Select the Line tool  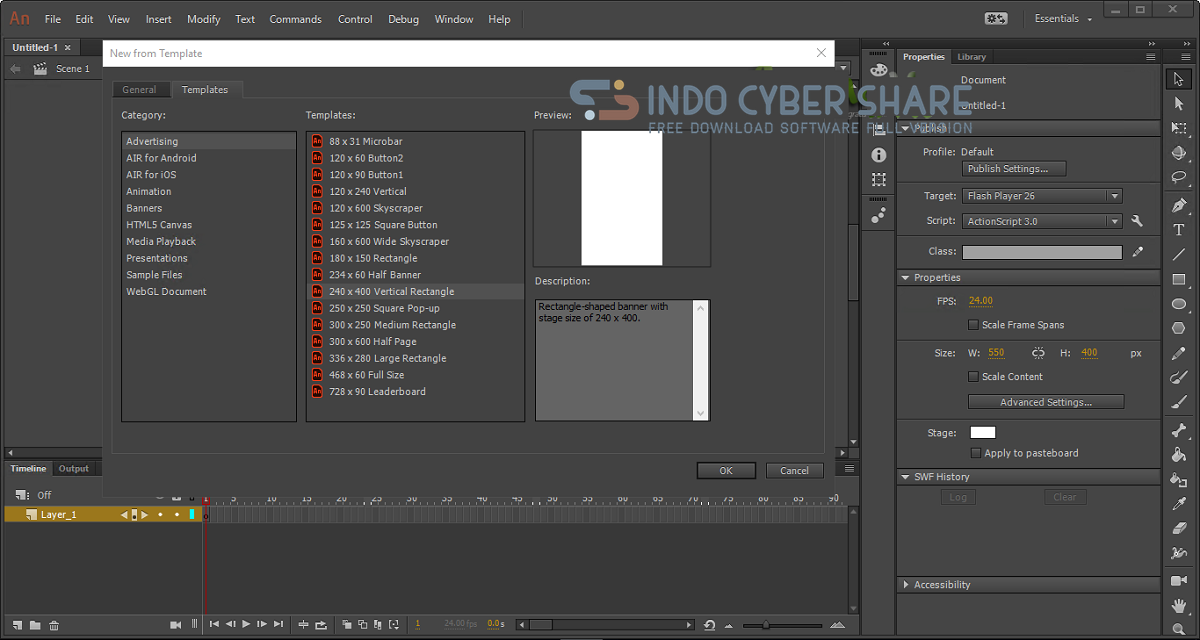click(1179, 255)
